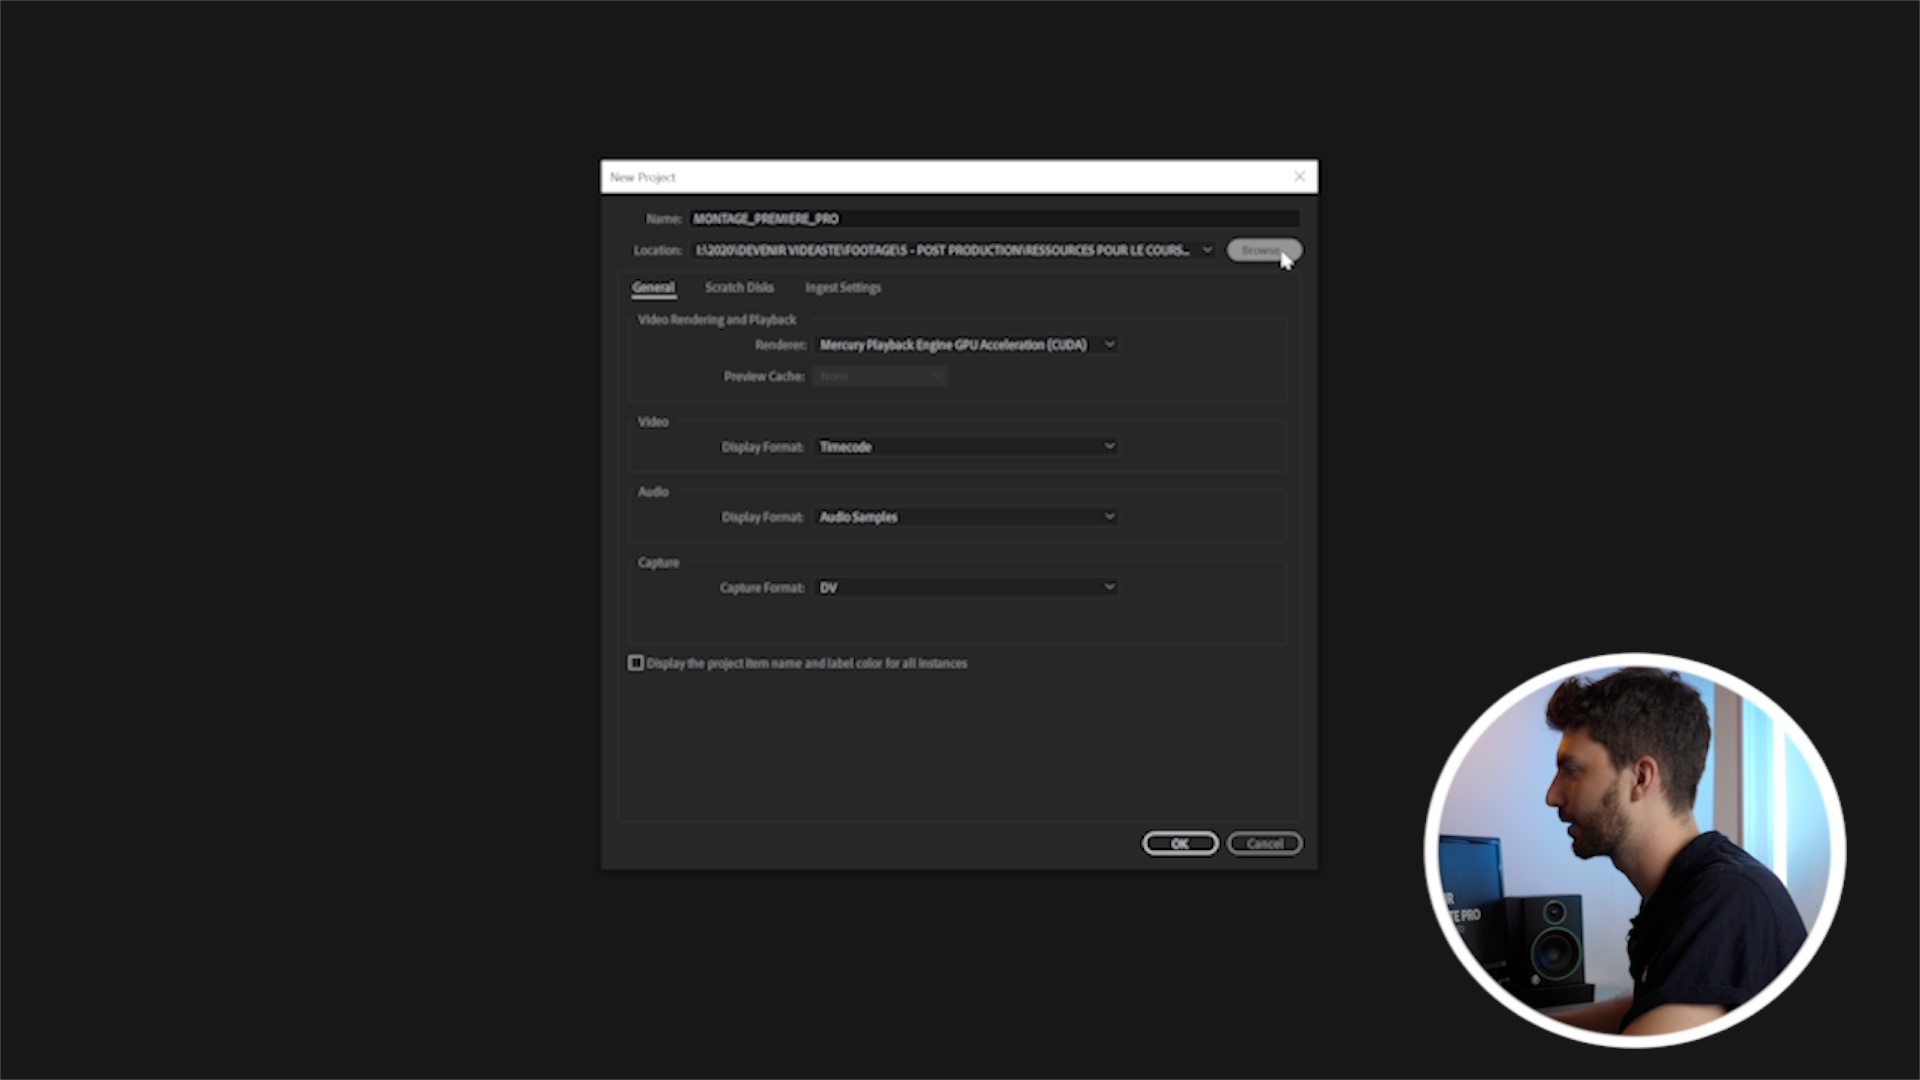The width and height of the screenshot is (1920, 1080).
Task: Enable display project item name and label color
Action: pos(636,663)
